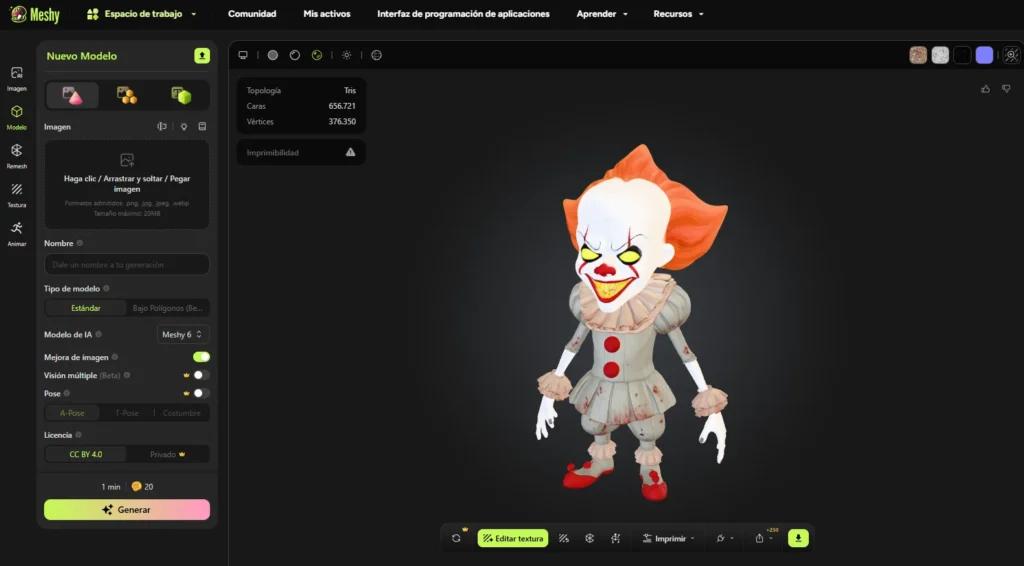Click the regenerate refresh icon in bottom toolbar
This screenshot has height=566, width=1024.
pos(456,539)
